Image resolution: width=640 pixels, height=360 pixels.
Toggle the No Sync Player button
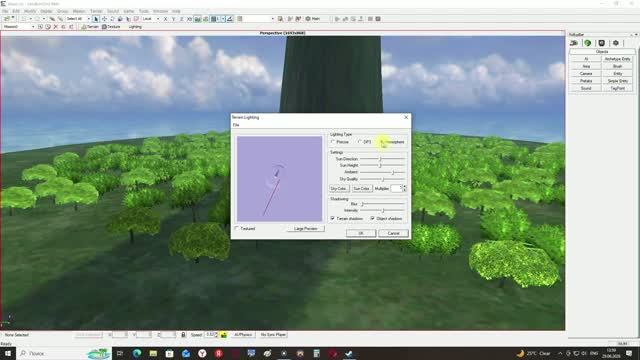[273, 335]
